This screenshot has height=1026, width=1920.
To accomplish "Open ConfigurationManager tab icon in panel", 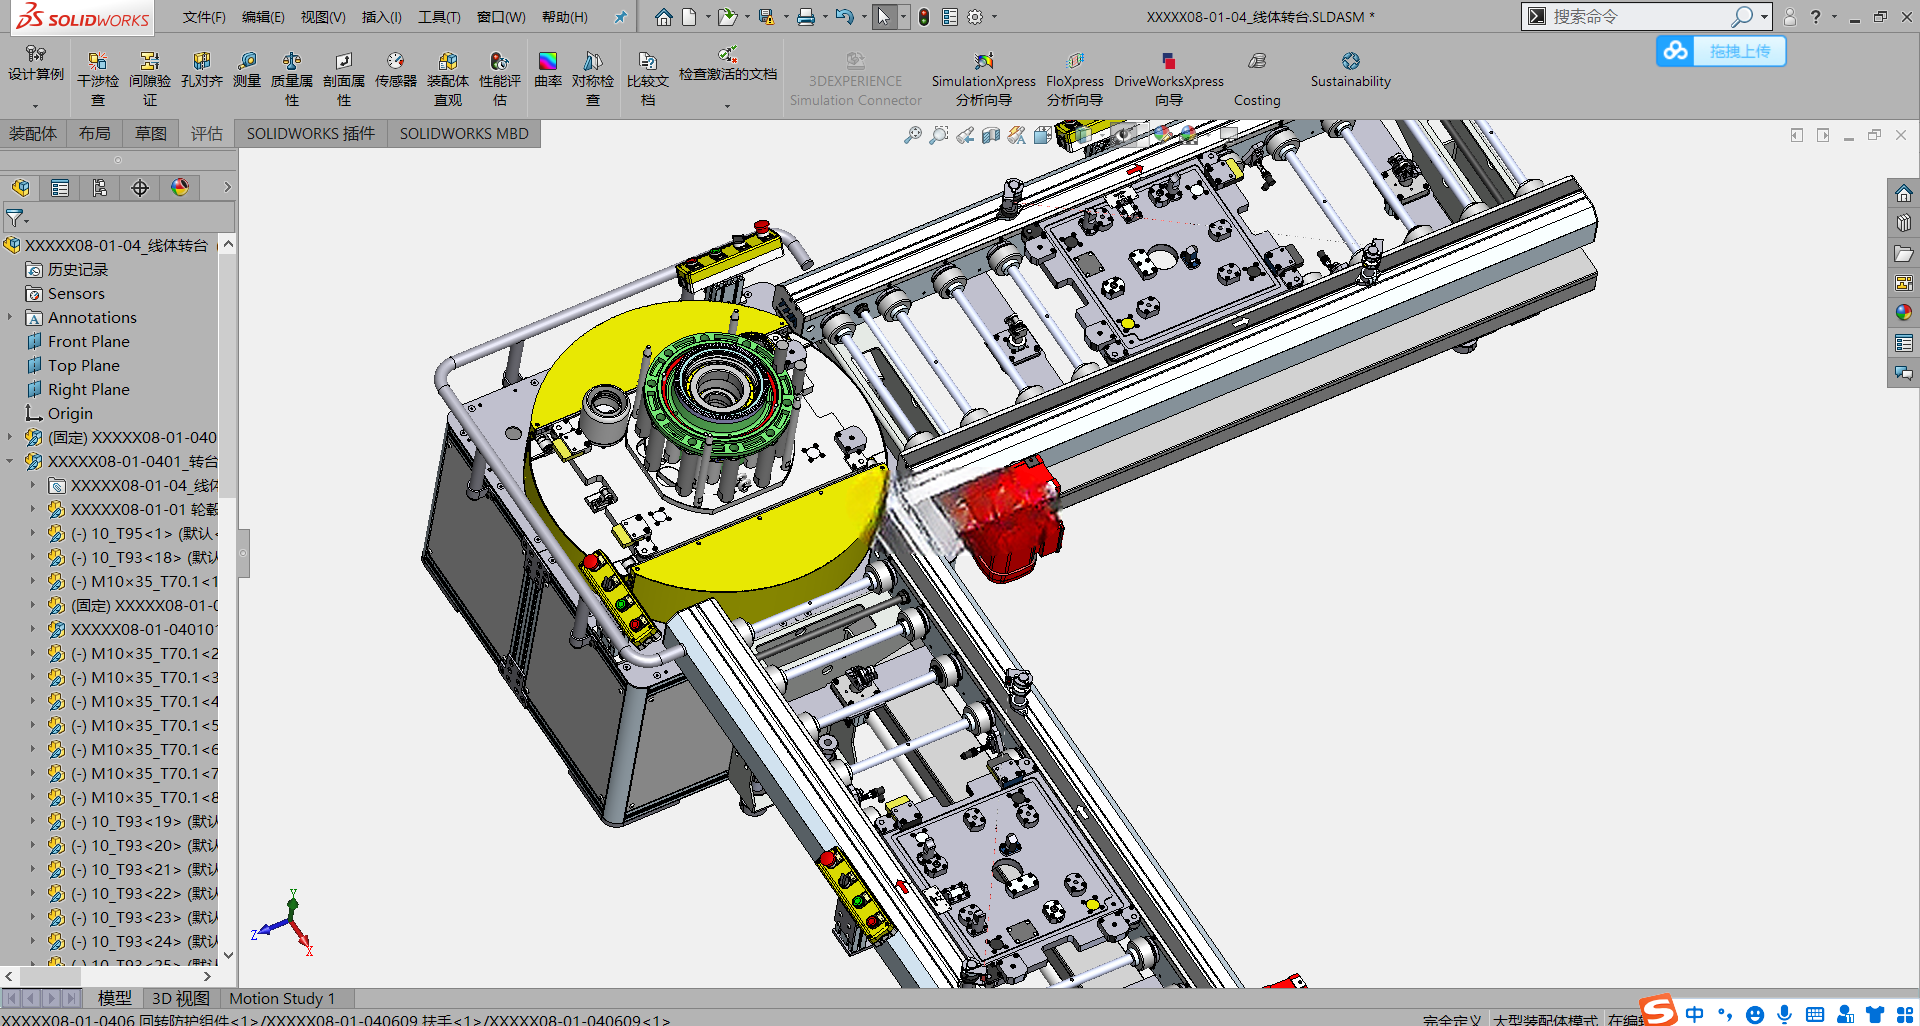I will [100, 188].
